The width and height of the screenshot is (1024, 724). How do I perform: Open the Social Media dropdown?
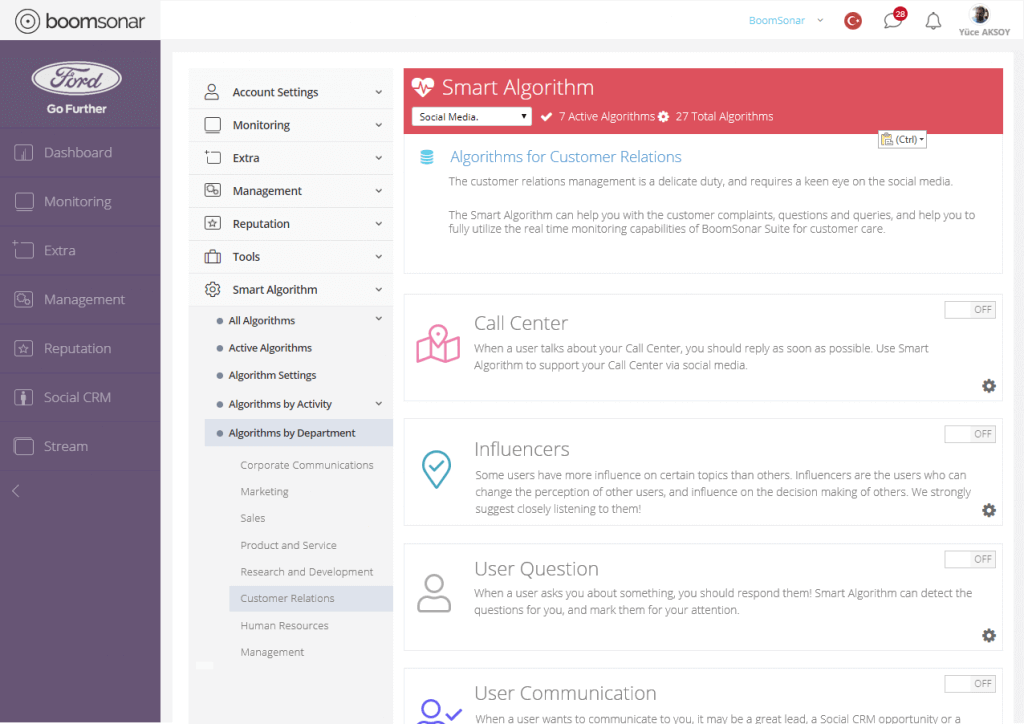pos(472,116)
